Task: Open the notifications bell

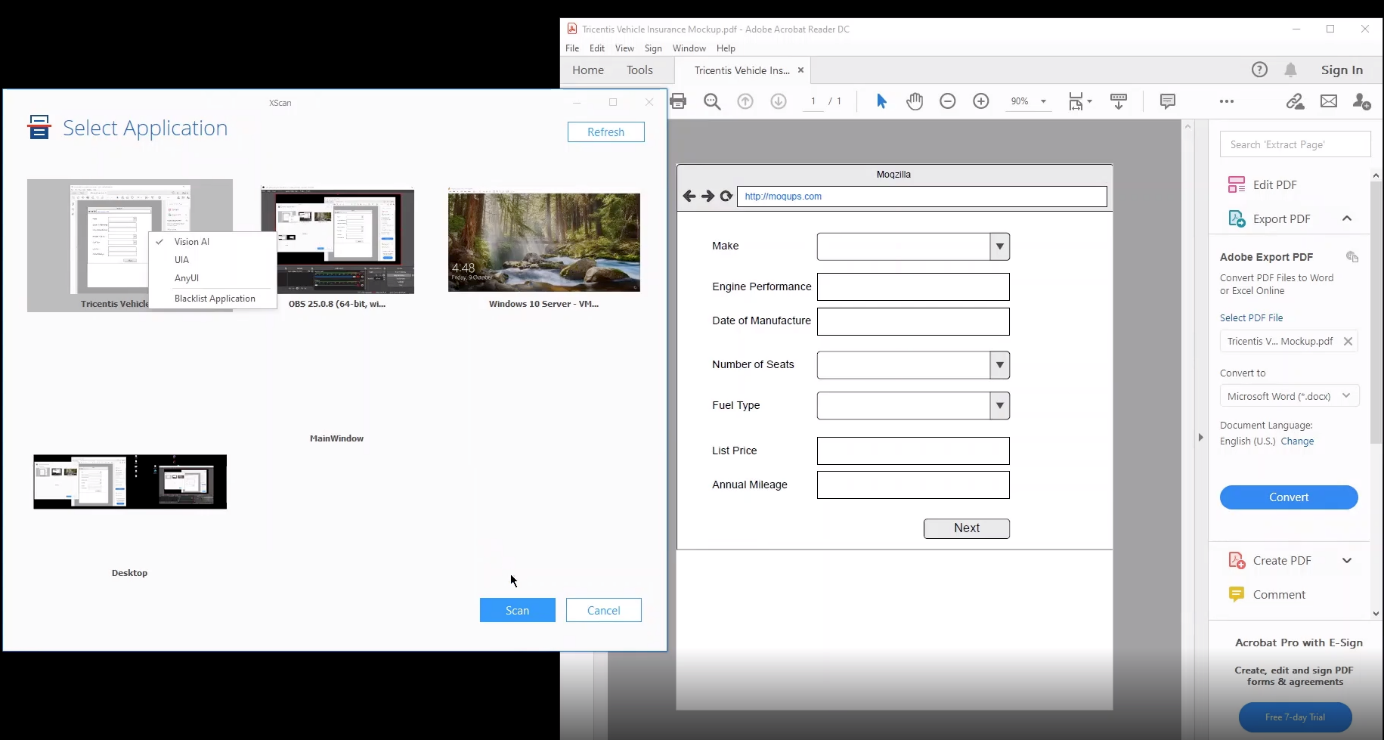Action: (1291, 70)
